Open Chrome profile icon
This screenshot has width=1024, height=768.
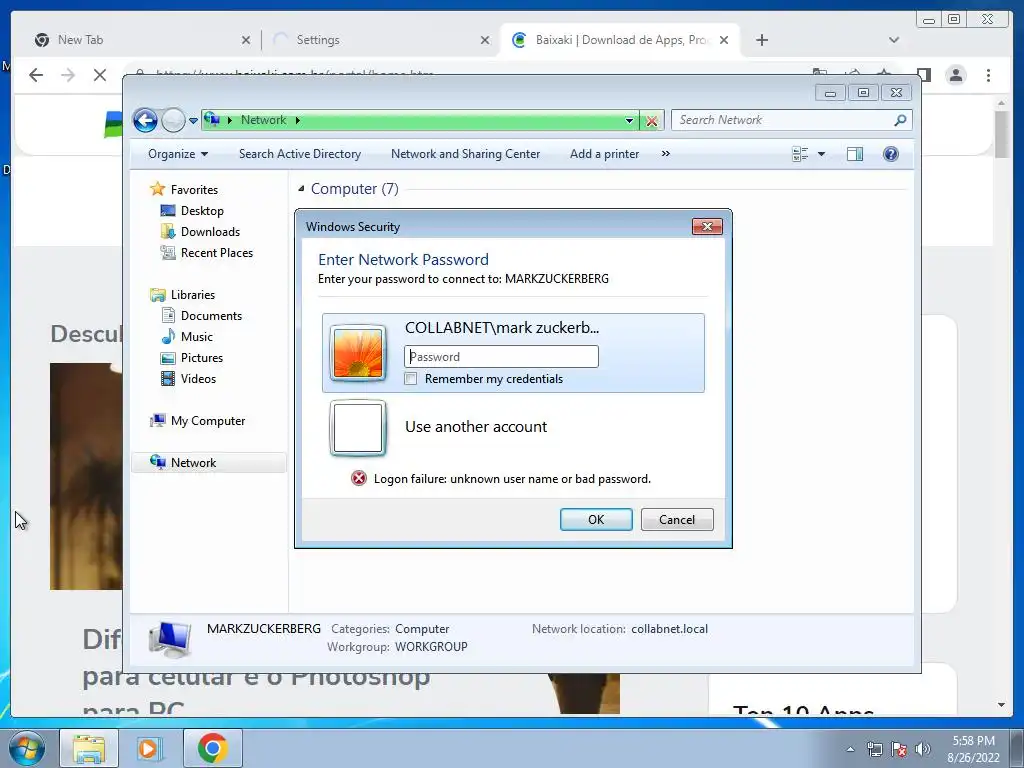pyautogui.click(x=956, y=75)
